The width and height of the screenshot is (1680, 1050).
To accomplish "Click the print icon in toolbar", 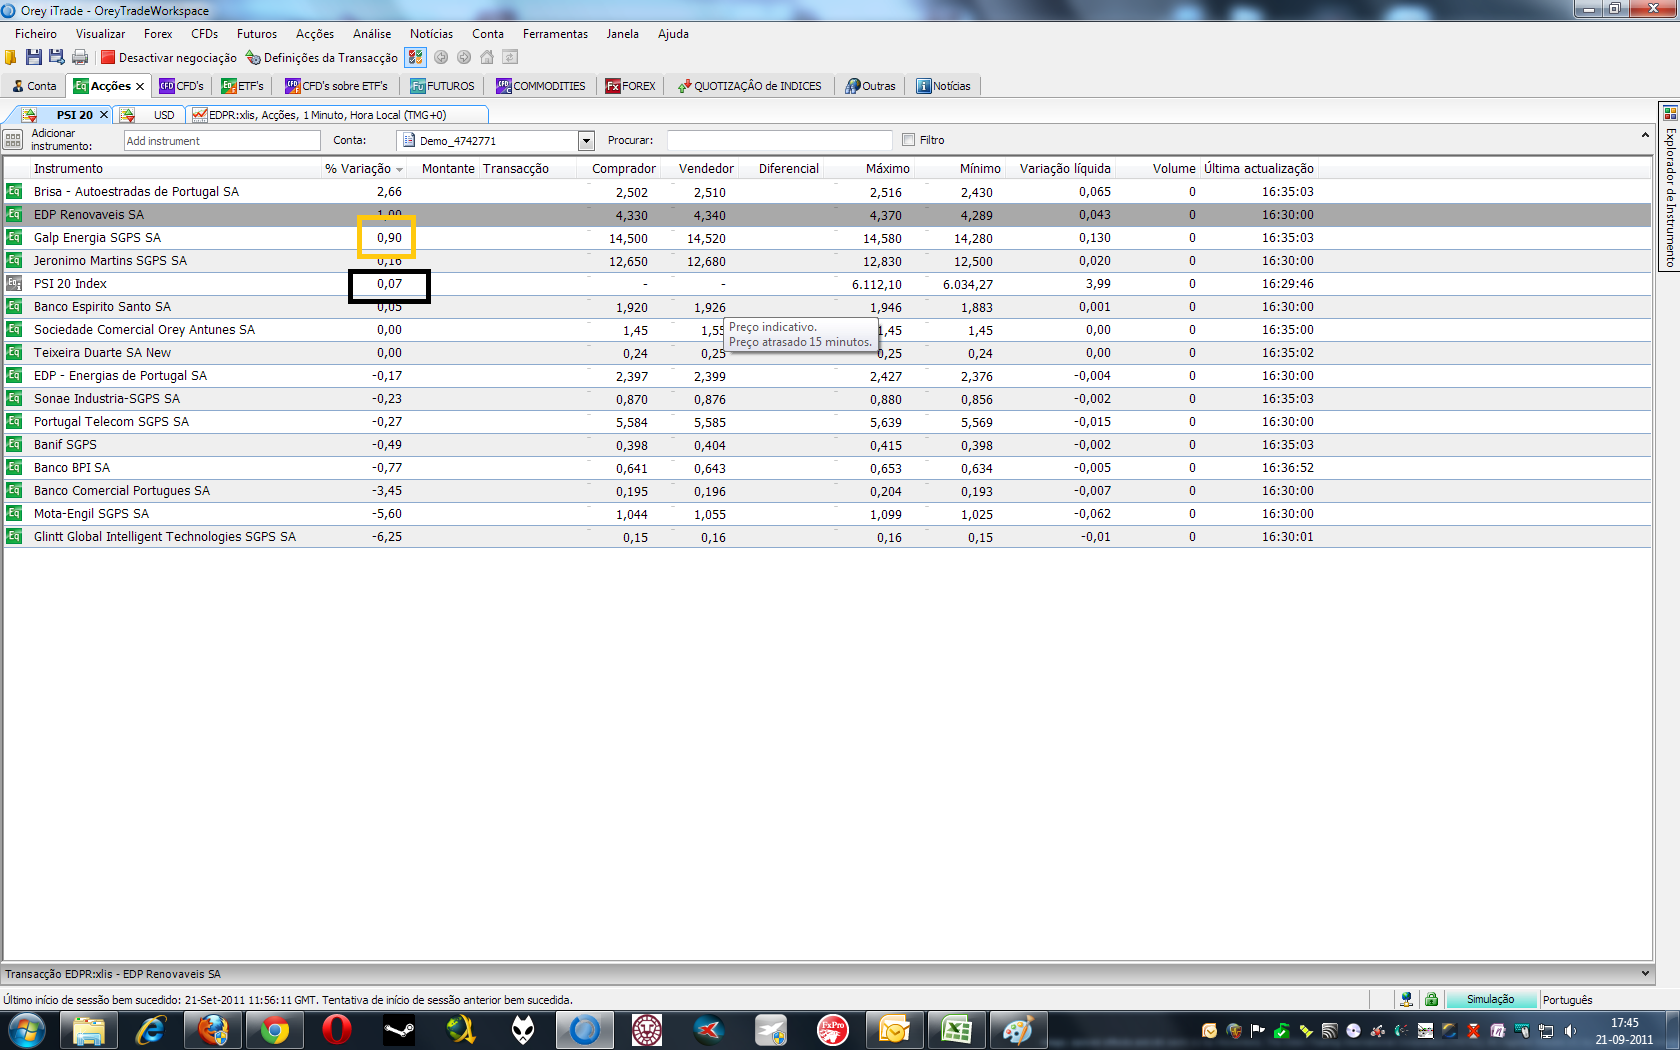I will pos(80,58).
